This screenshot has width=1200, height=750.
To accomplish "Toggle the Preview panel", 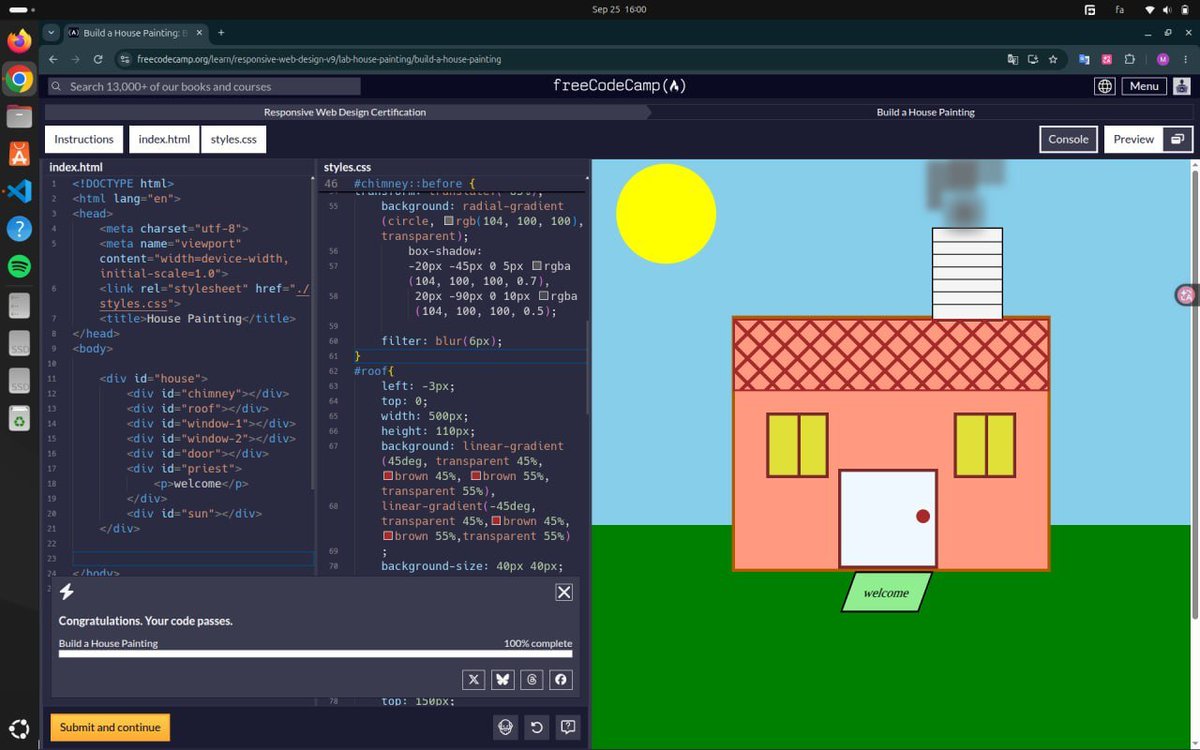I will (1134, 139).
